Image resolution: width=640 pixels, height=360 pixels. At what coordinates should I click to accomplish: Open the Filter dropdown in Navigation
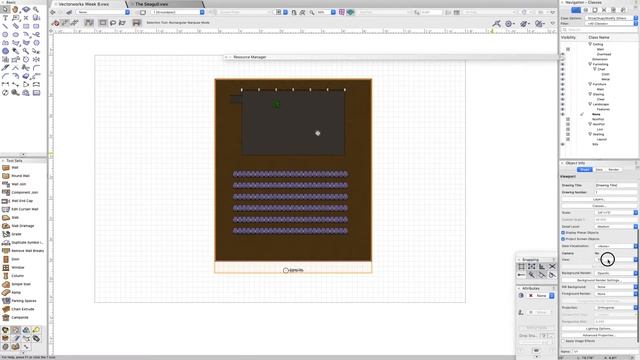click(x=611, y=24)
